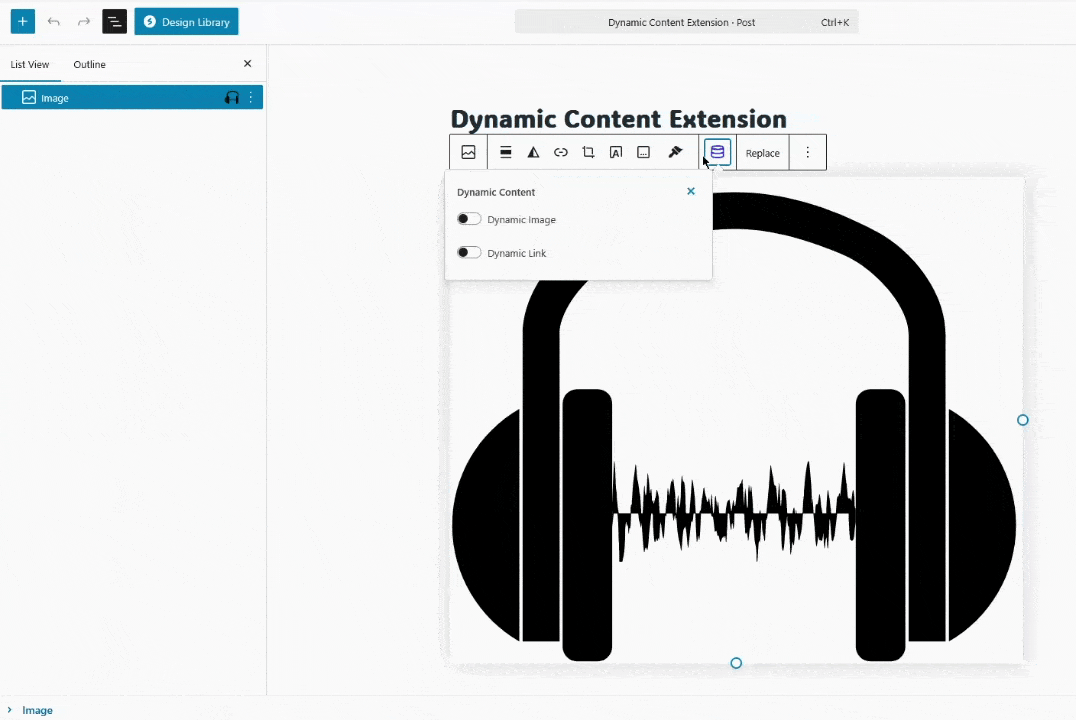The image size is (1076, 720).
Task: Select the List View tab
Action: (30, 64)
